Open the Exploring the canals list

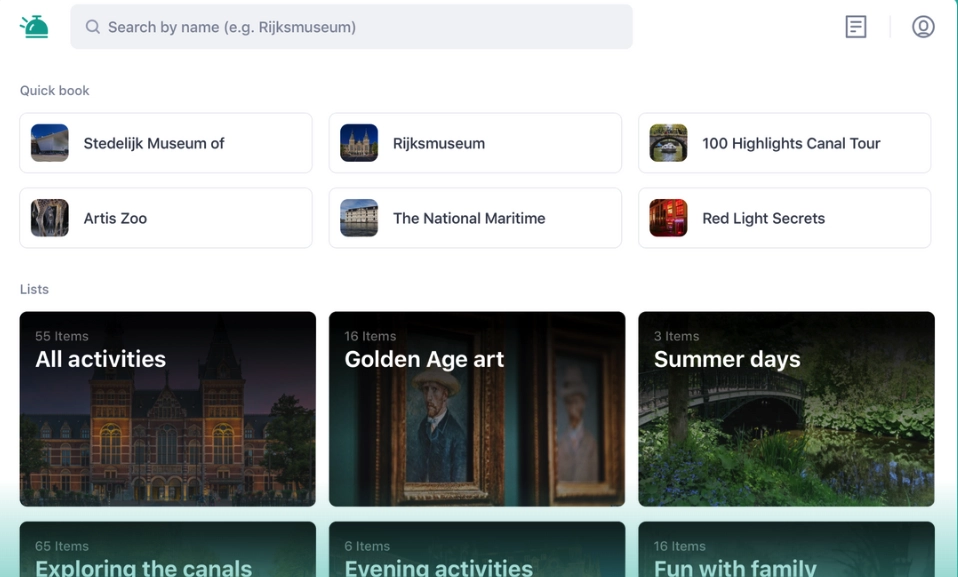pyautogui.click(x=167, y=549)
